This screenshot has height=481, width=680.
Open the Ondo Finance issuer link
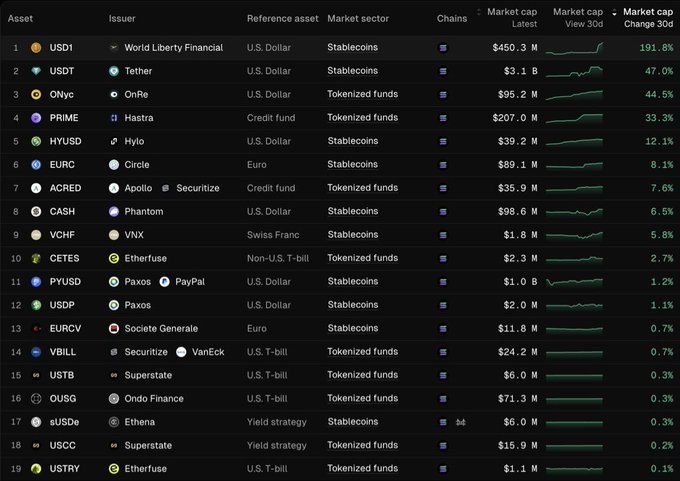tap(157, 398)
